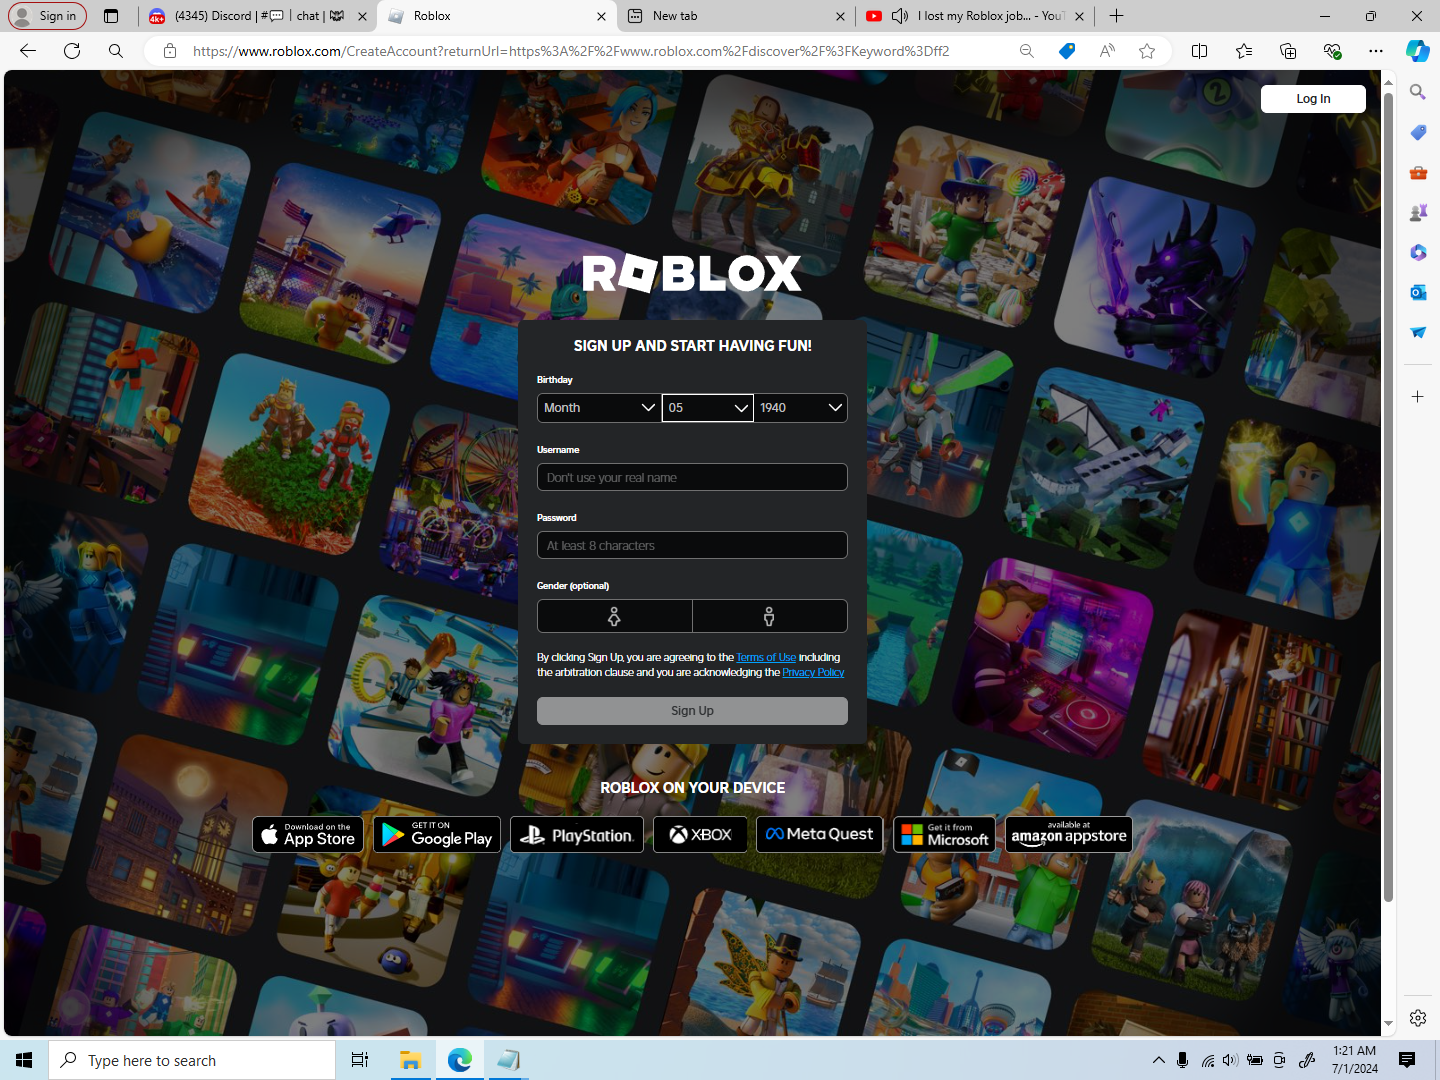Open Edge Settings and more menu

pyautogui.click(x=1376, y=51)
